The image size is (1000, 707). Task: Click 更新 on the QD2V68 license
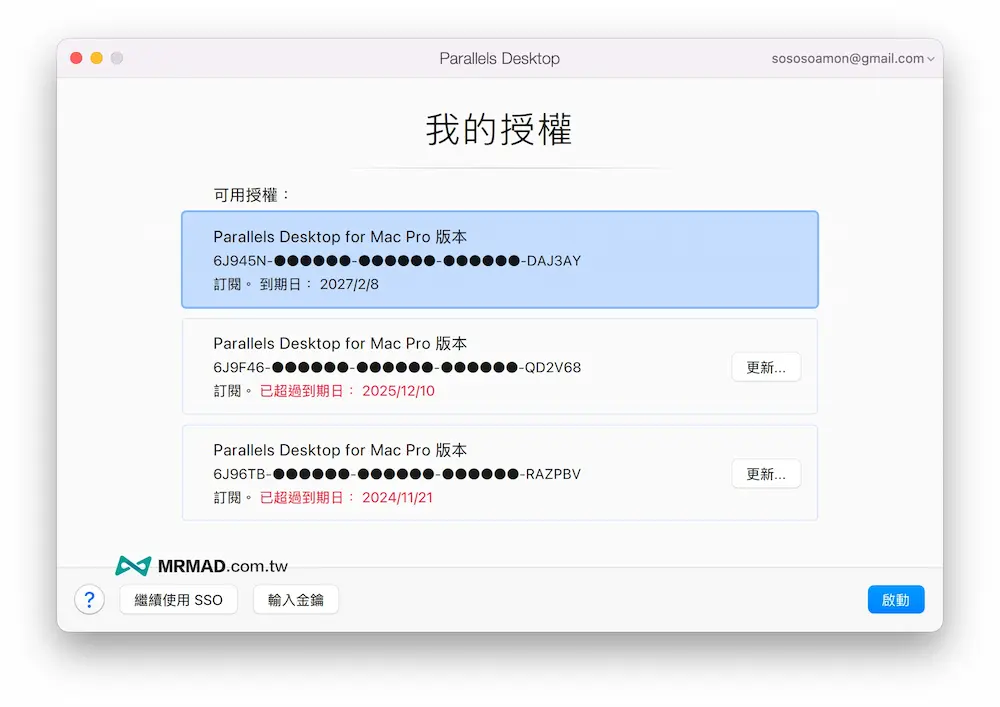pos(766,366)
